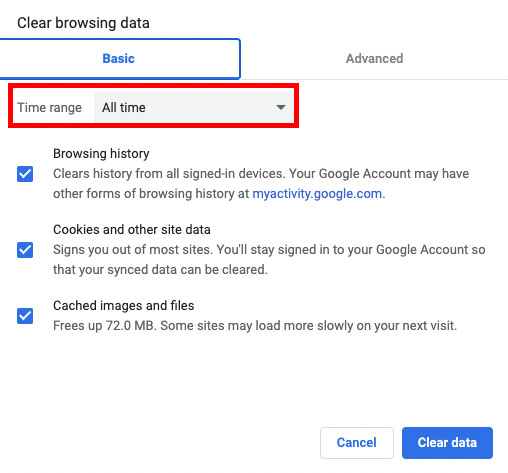Click the Clear data button
The image size is (508, 473).
(x=447, y=443)
